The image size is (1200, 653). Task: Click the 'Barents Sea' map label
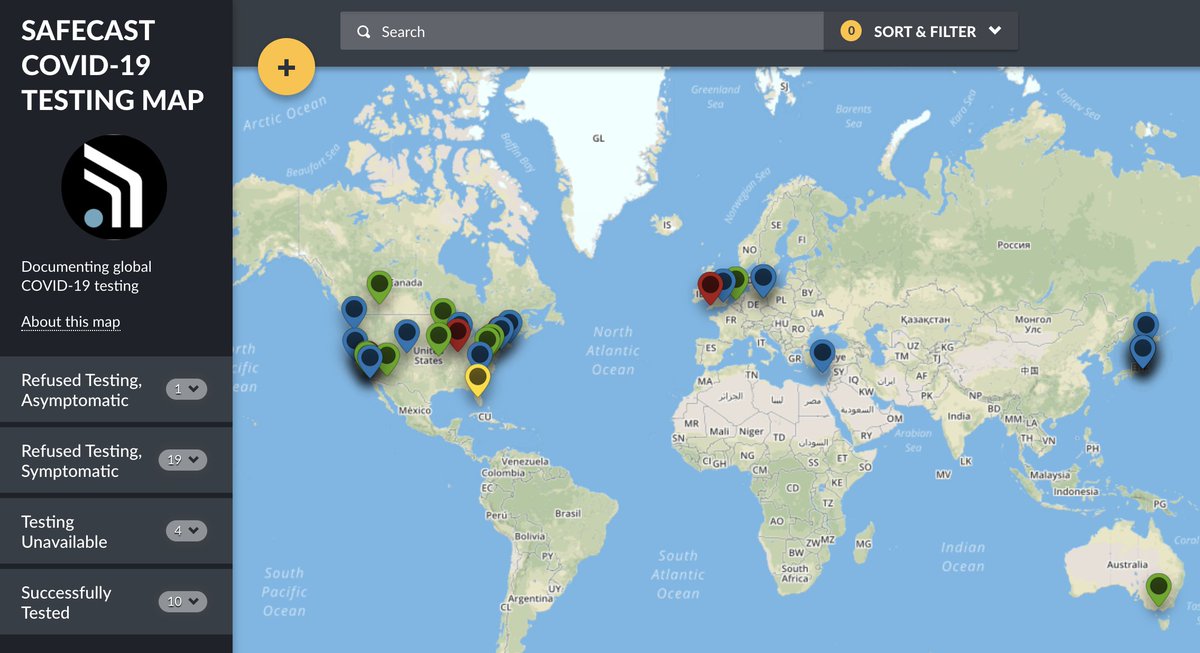point(853,116)
